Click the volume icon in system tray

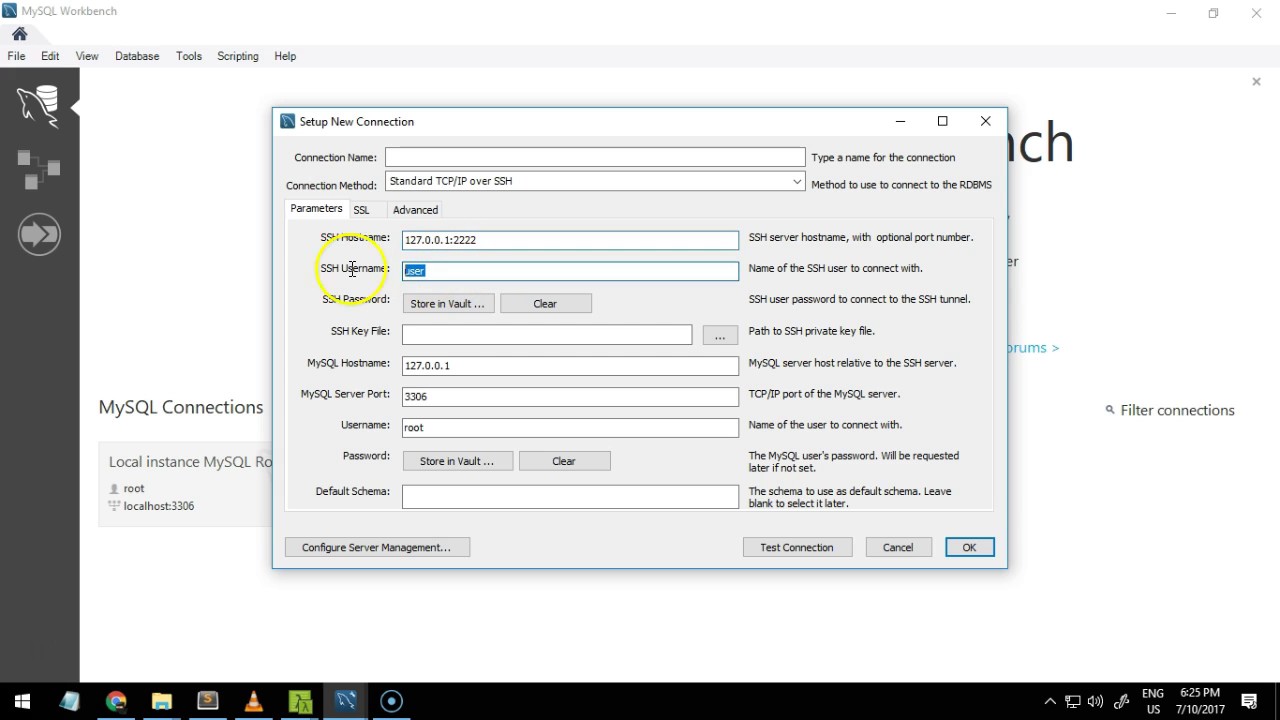click(1096, 701)
